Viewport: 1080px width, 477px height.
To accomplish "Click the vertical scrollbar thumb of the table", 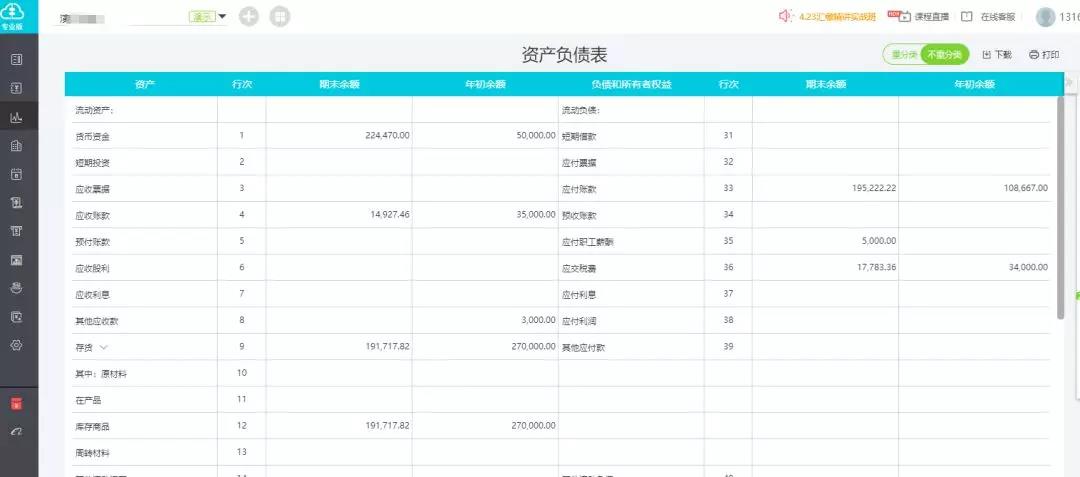I will (x=1061, y=207).
